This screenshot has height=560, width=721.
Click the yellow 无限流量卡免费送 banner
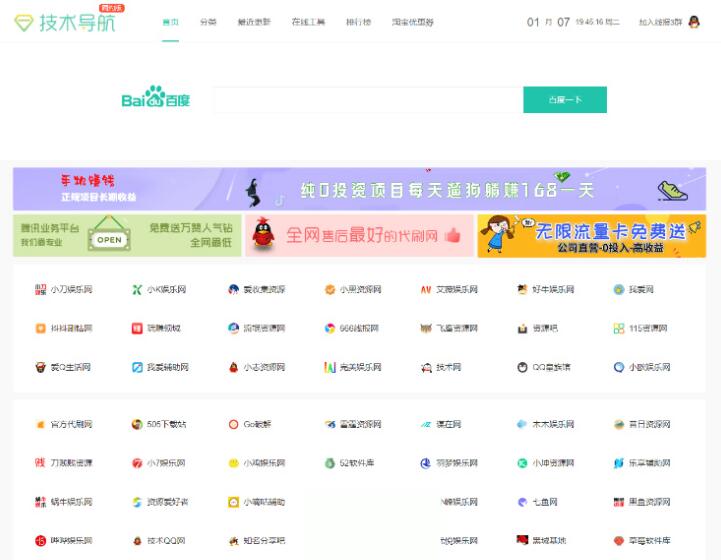[591, 235]
